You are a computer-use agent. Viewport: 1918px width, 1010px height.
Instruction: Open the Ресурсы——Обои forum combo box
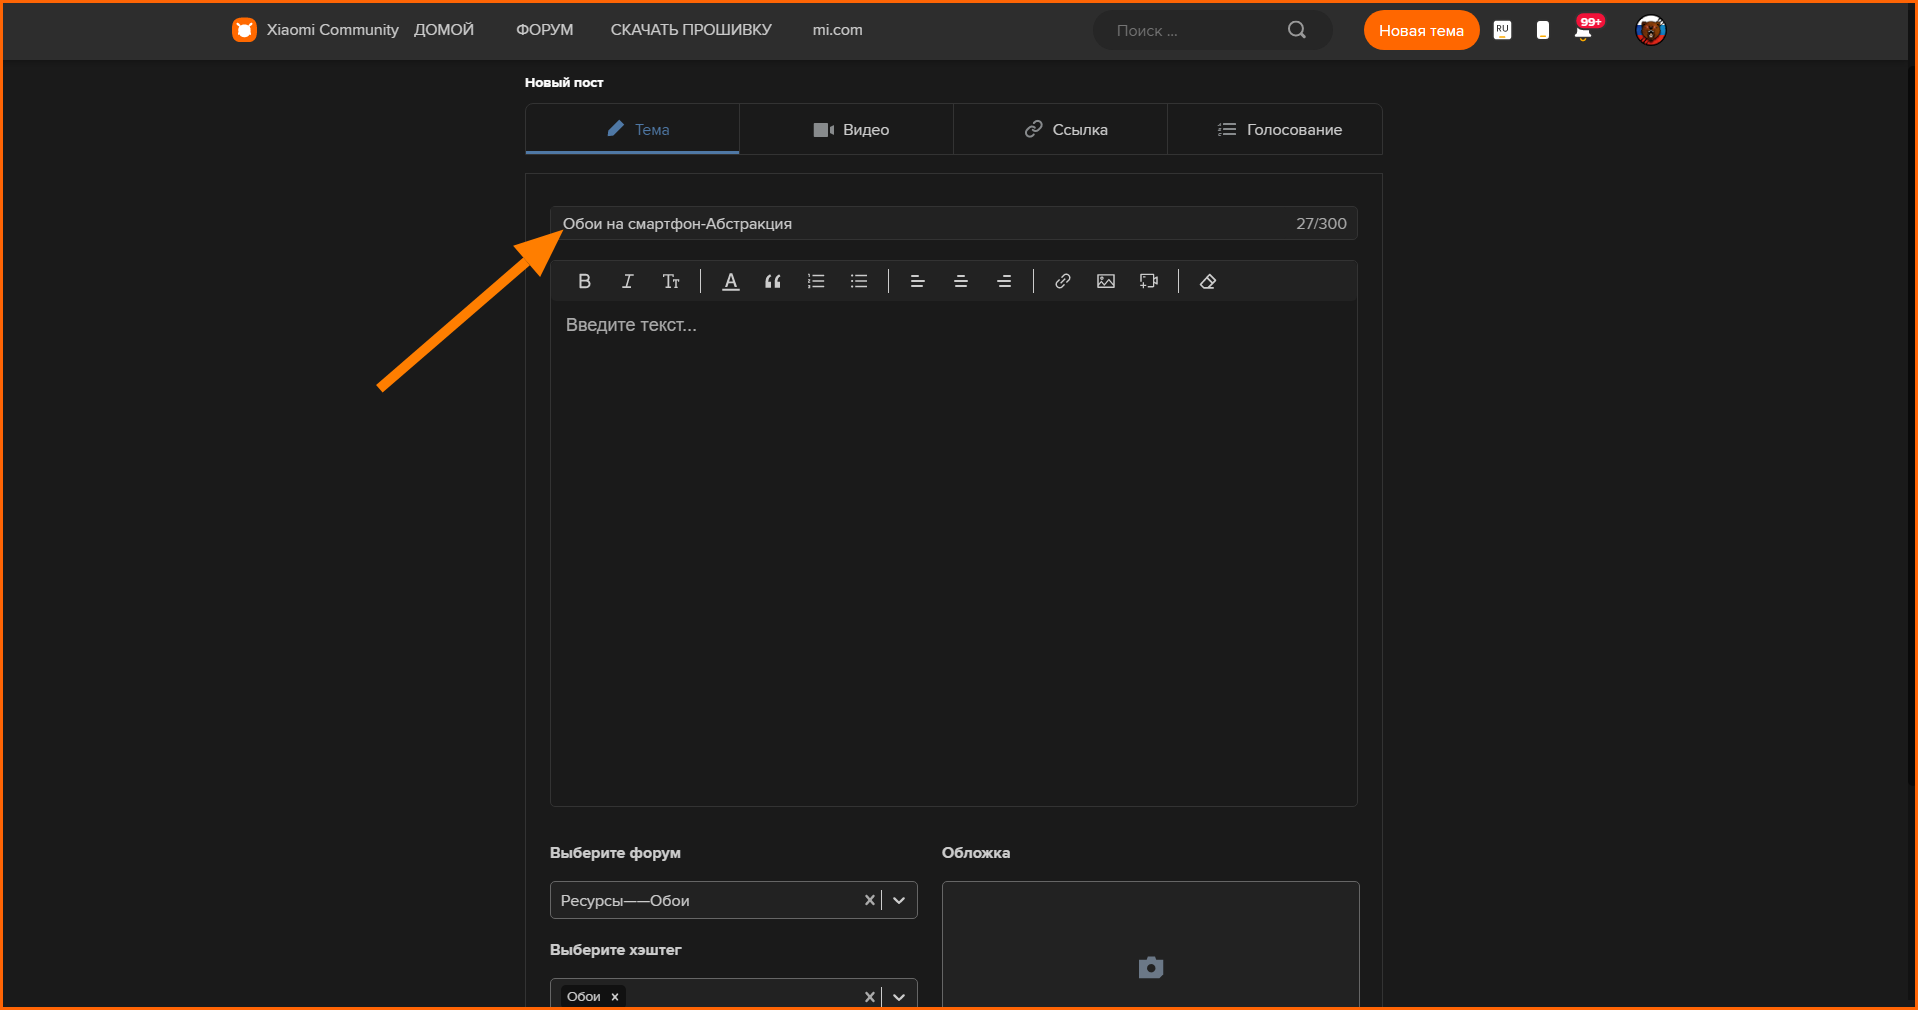(733, 900)
